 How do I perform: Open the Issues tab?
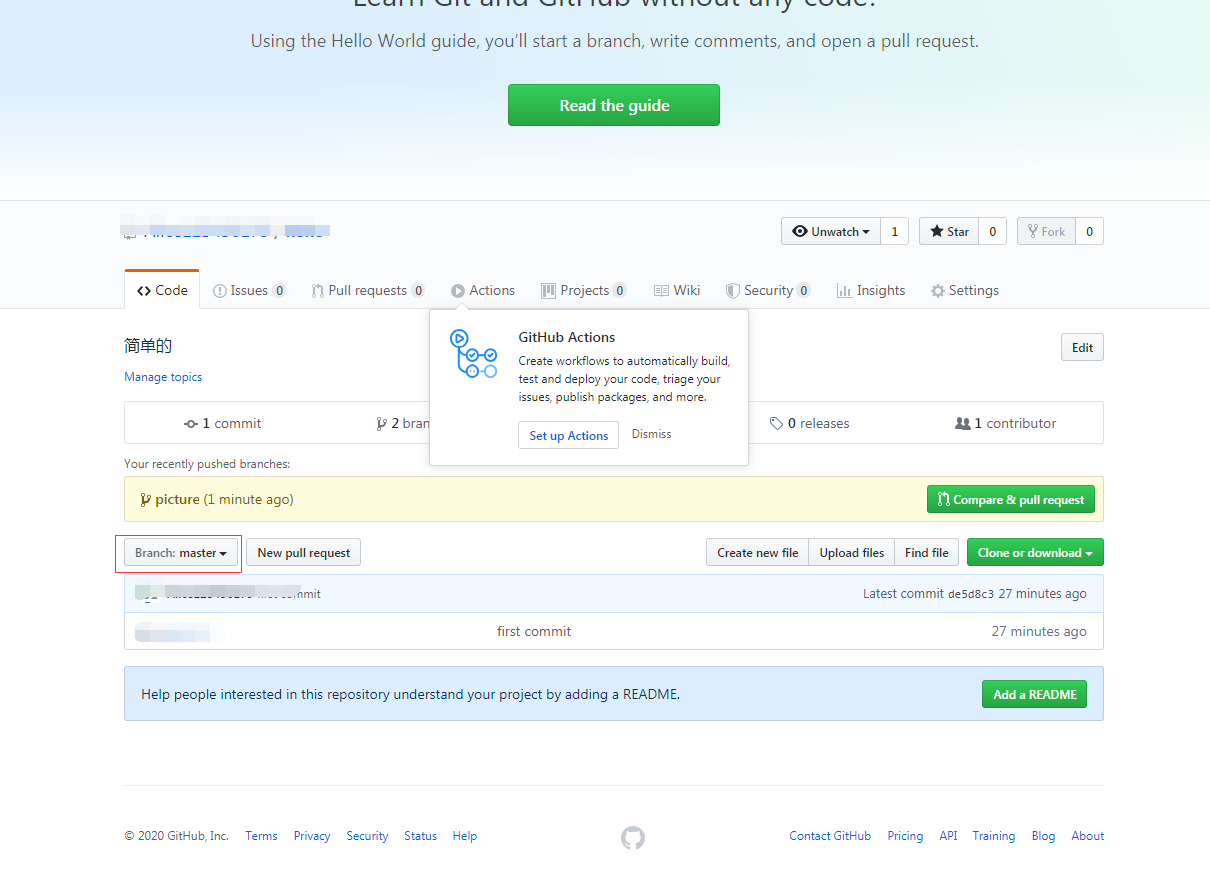coord(249,290)
